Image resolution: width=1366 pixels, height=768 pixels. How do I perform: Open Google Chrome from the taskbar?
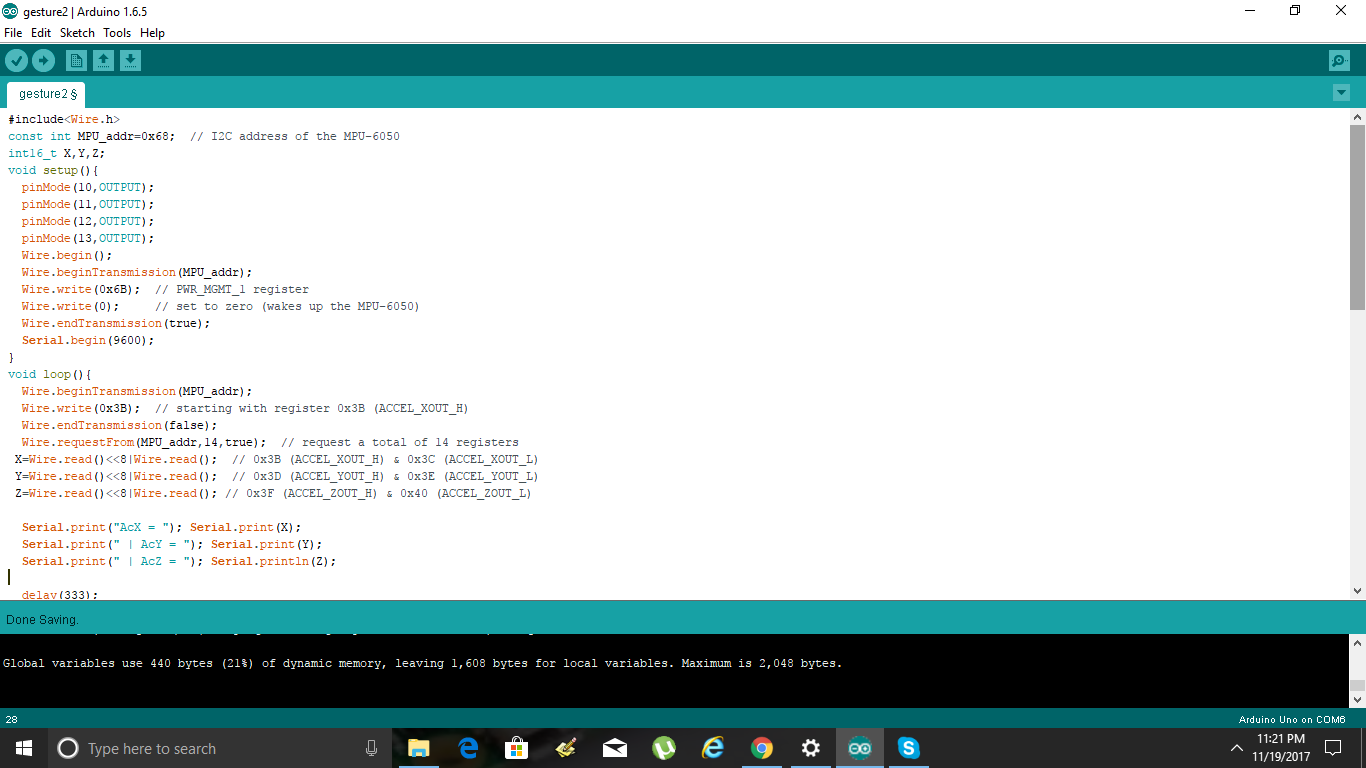pyautogui.click(x=761, y=747)
